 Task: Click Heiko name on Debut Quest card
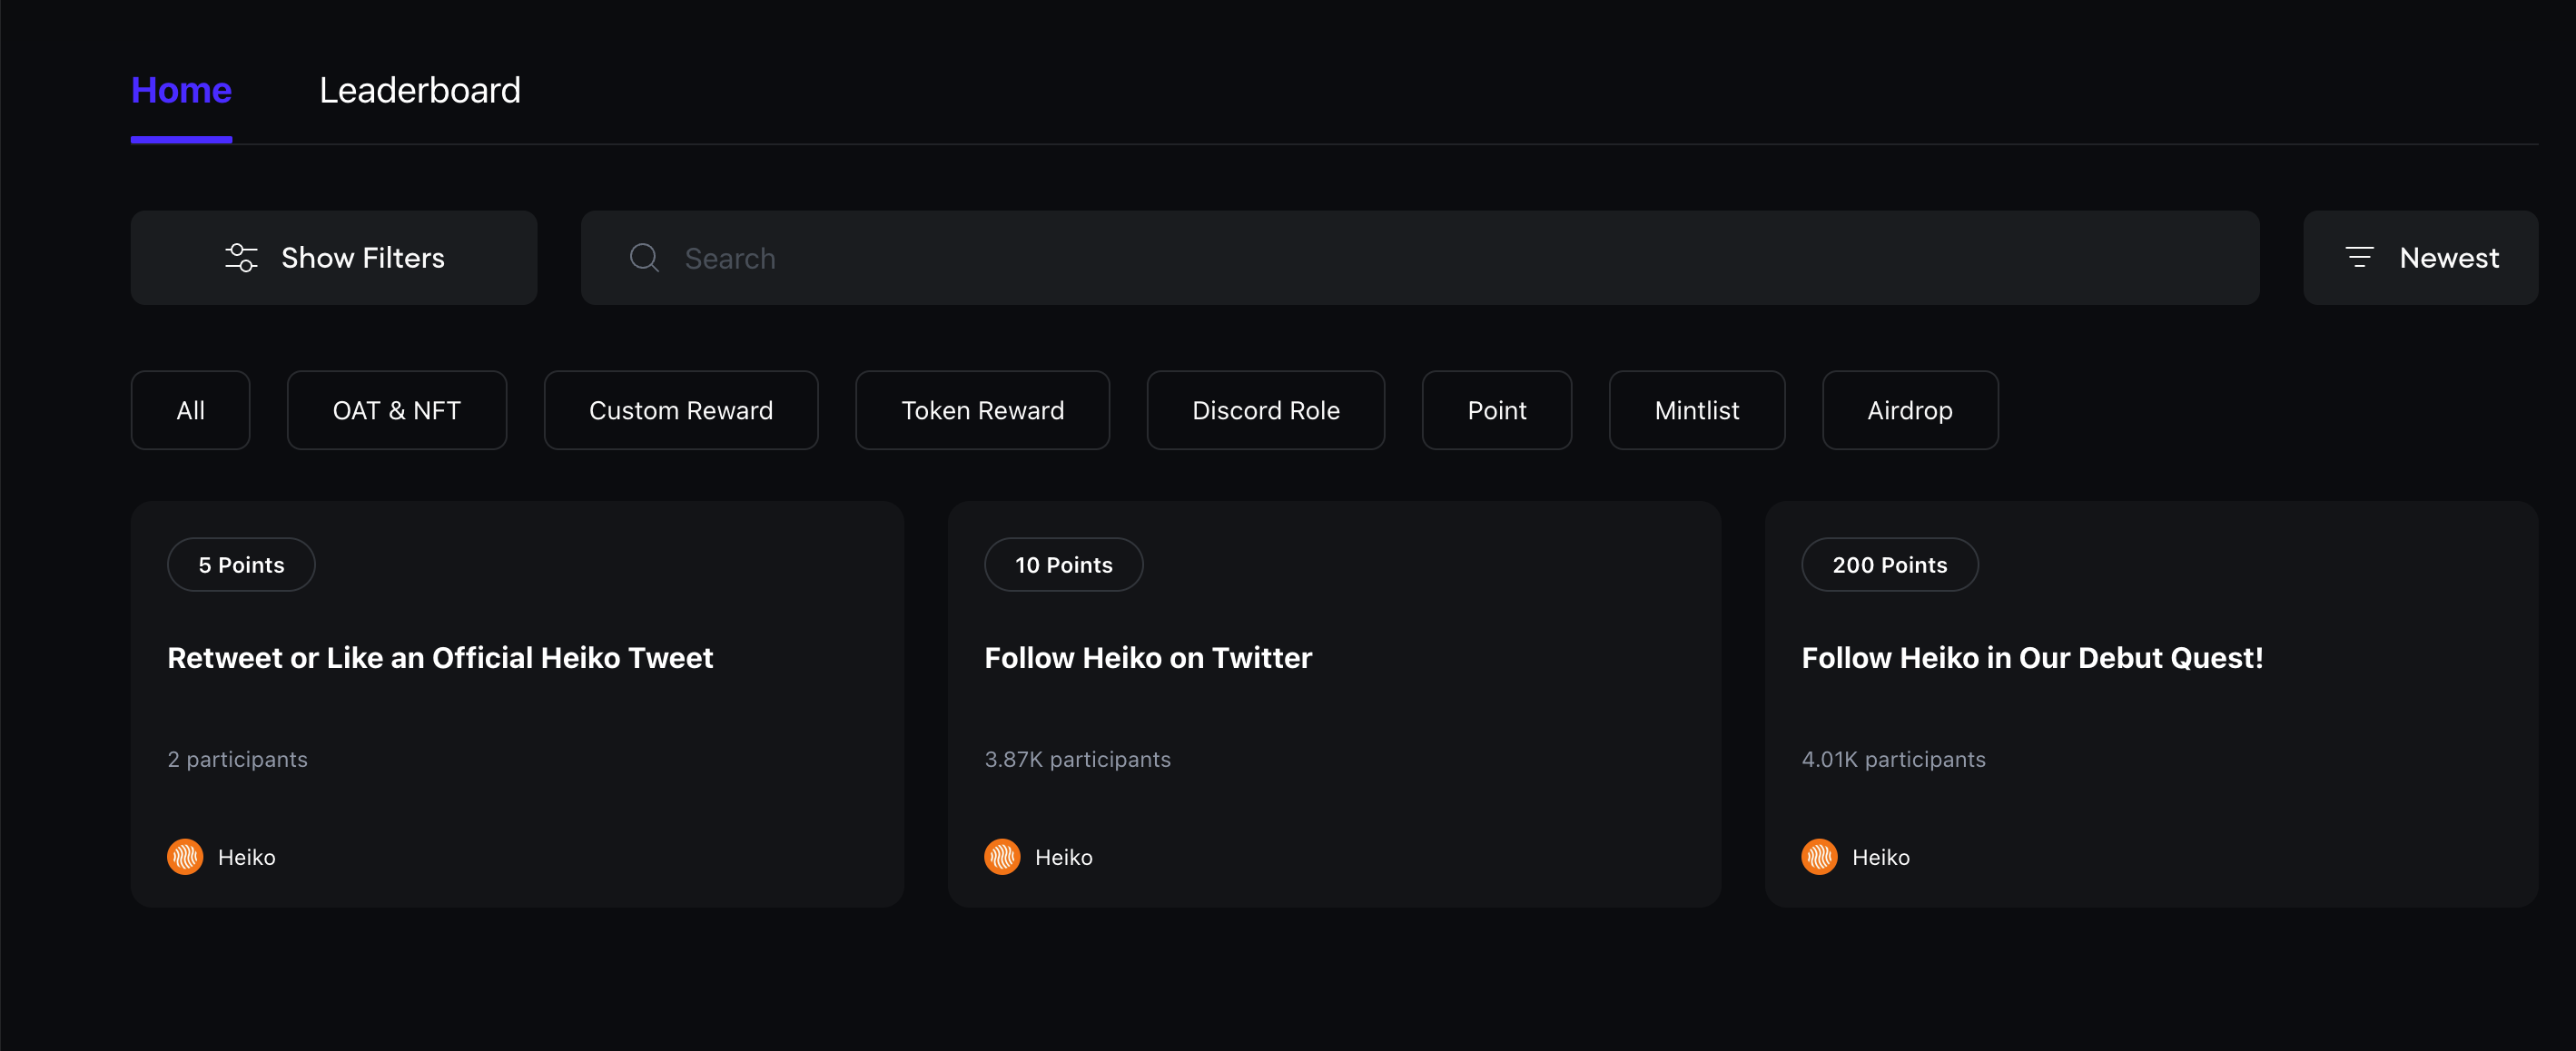point(1880,858)
